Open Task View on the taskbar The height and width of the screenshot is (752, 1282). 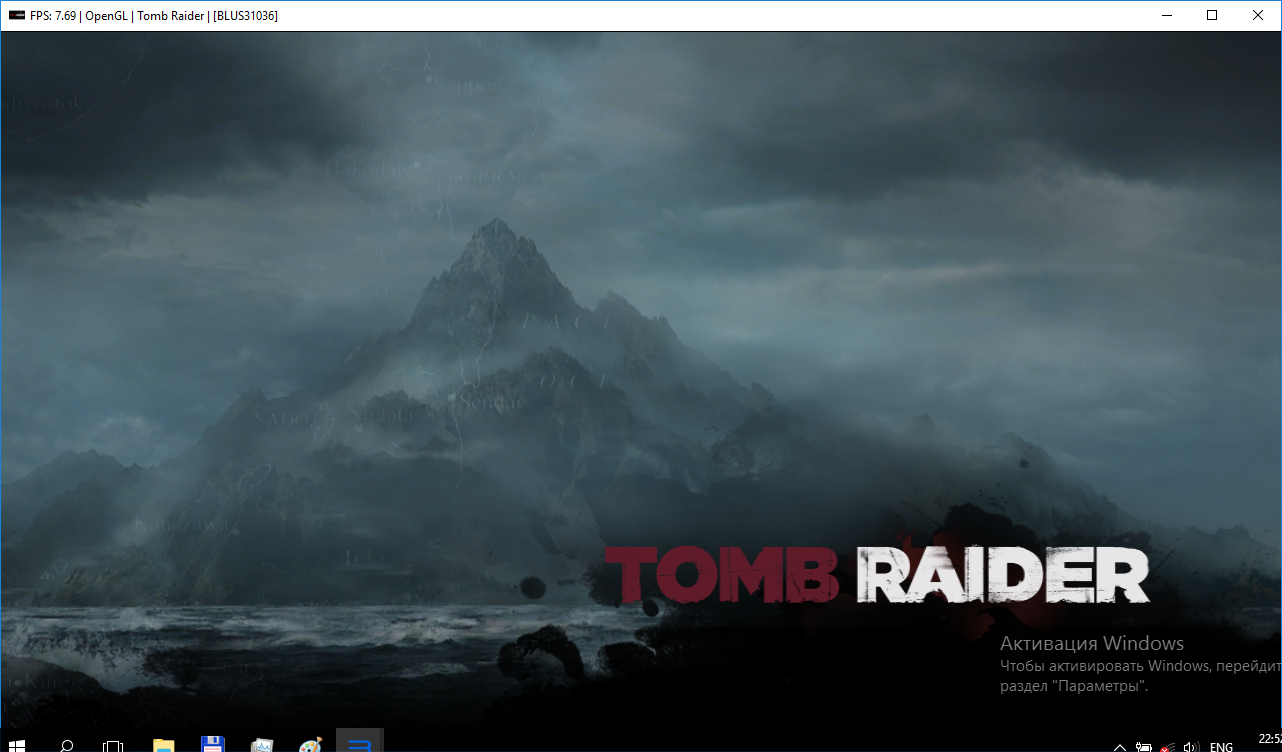[113, 744]
